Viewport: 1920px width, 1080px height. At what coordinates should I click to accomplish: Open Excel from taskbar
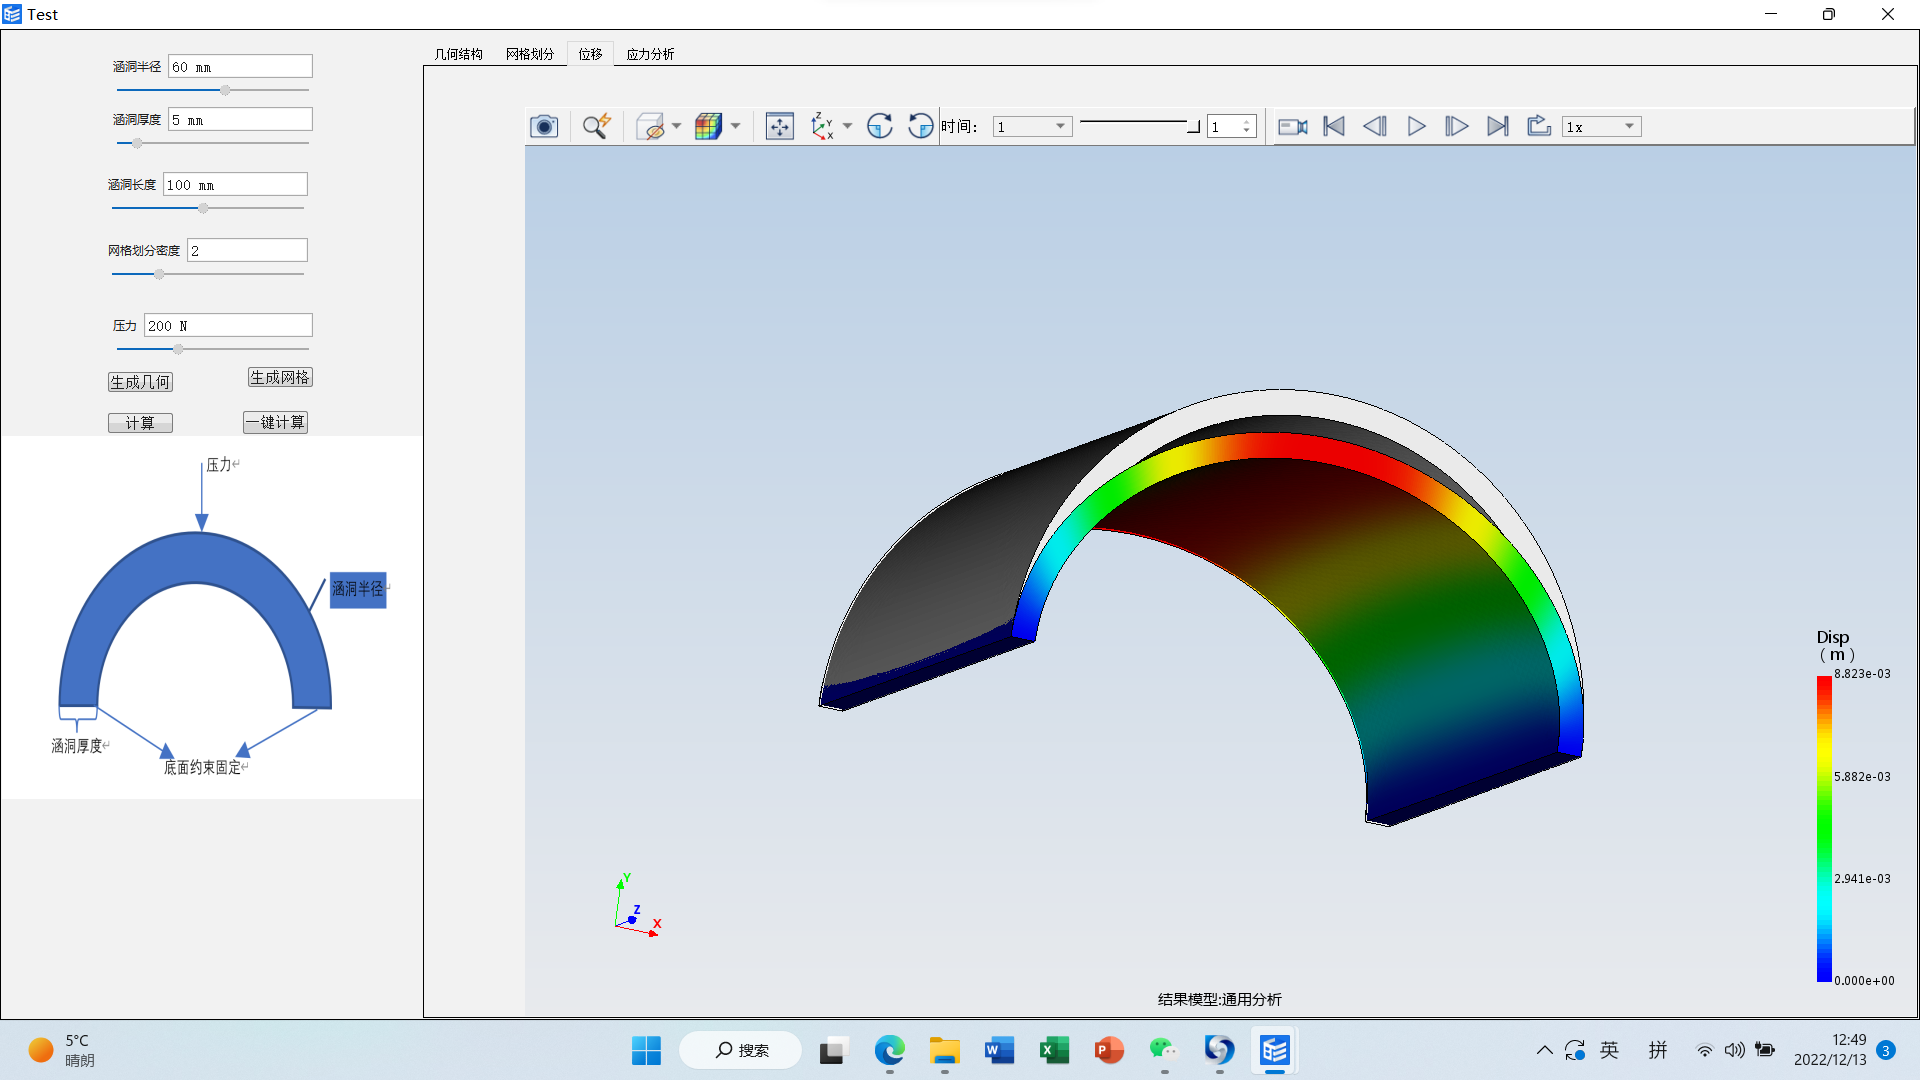1054,1050
